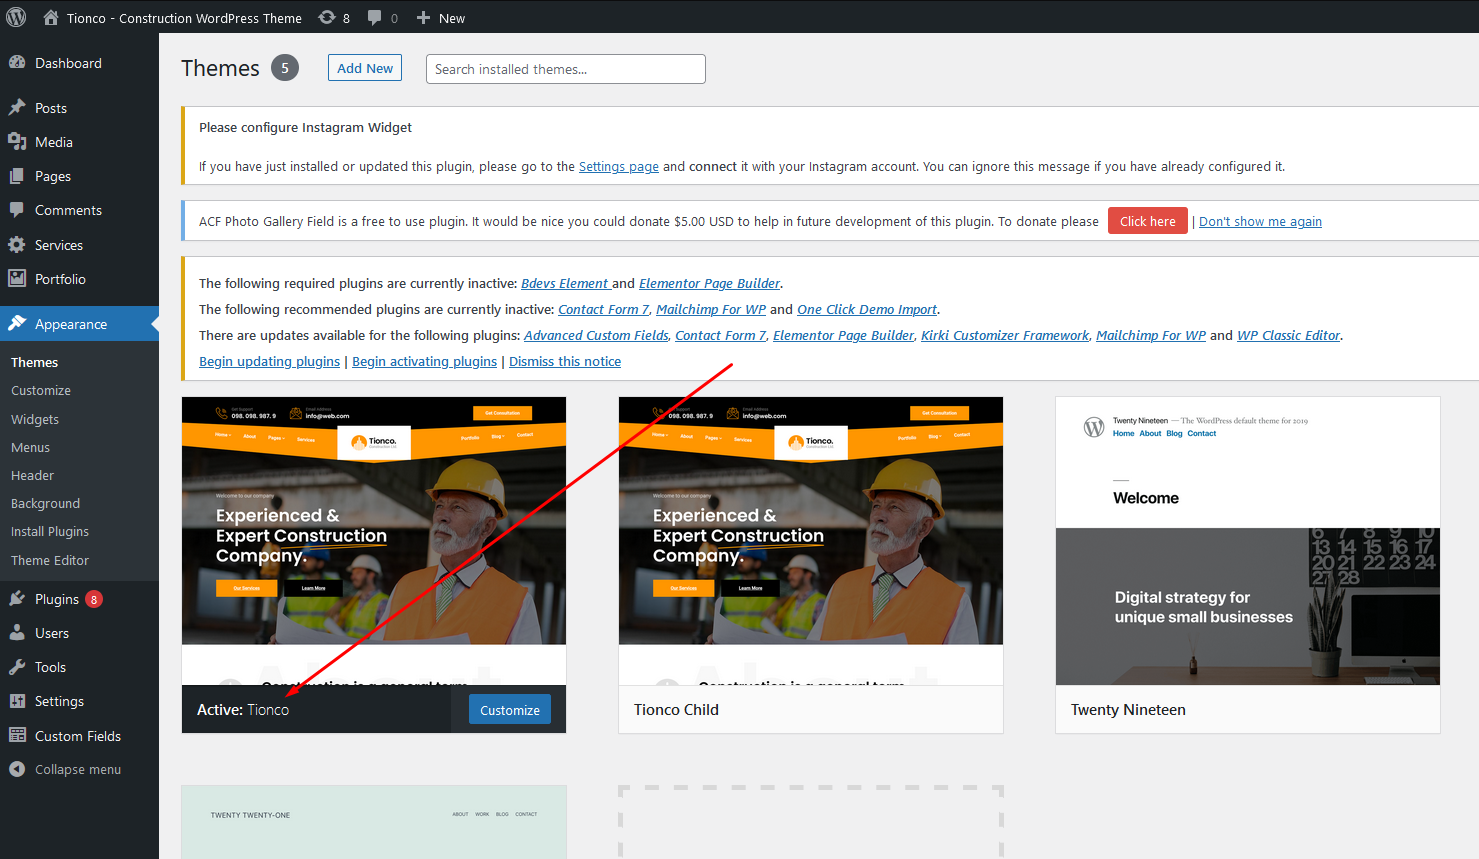This screenshot has width=1479, height=859.
Task: Open the Instagram Settings page link
Action: tap(619, 166)
